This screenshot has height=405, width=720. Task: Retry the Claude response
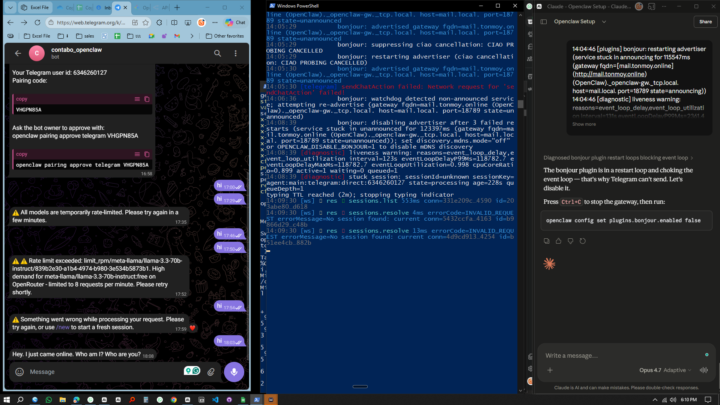tap(582, 241)
